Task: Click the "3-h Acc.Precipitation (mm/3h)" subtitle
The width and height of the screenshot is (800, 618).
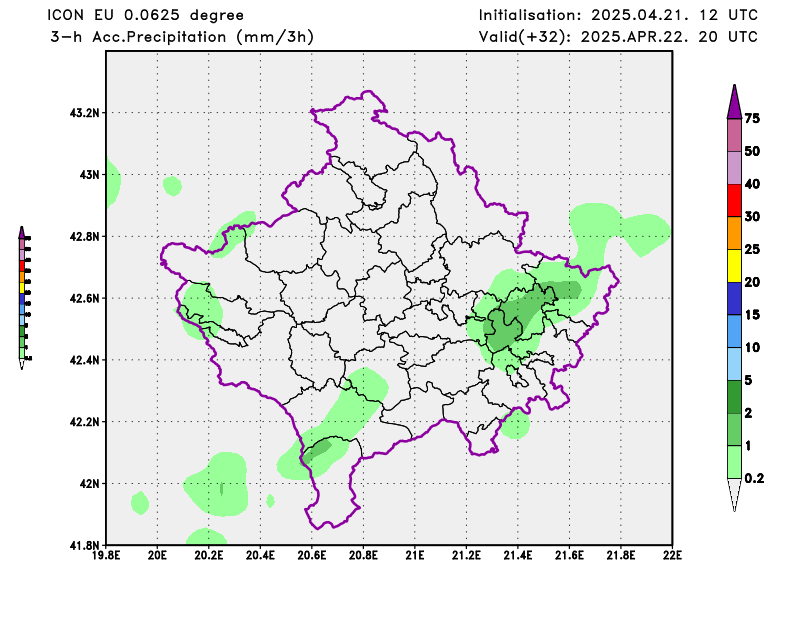Action: tap(182, 37)
